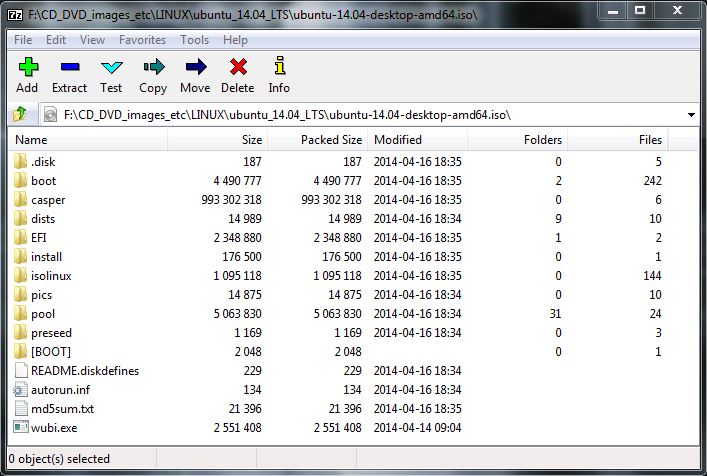The height and width of the screenshot is (476, 707).
Task: Select the [BOOT] folder name
Action: [x=51, y=352]
